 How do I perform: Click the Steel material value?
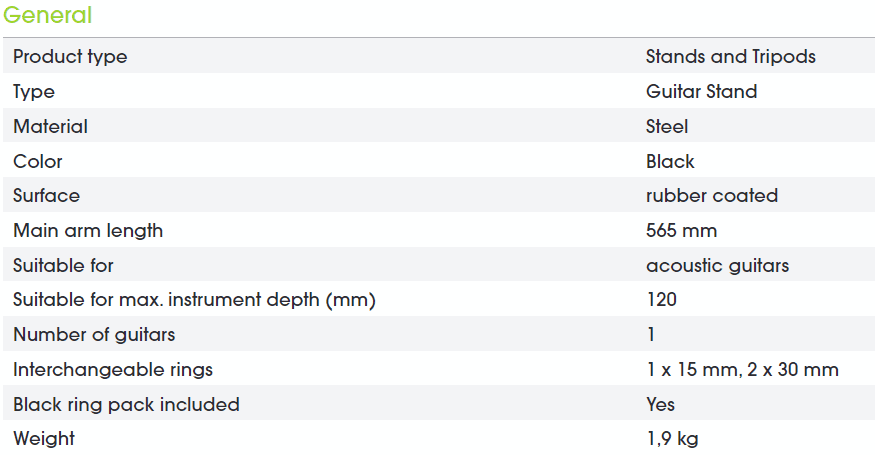click(x=667, y=126)
